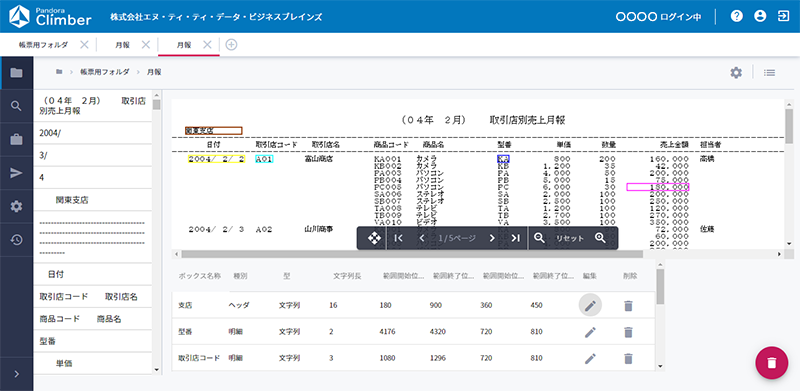Open the briefcase icon in sidebar
Viewport: 800px width, 391px height.
click(x=16, y=139)
